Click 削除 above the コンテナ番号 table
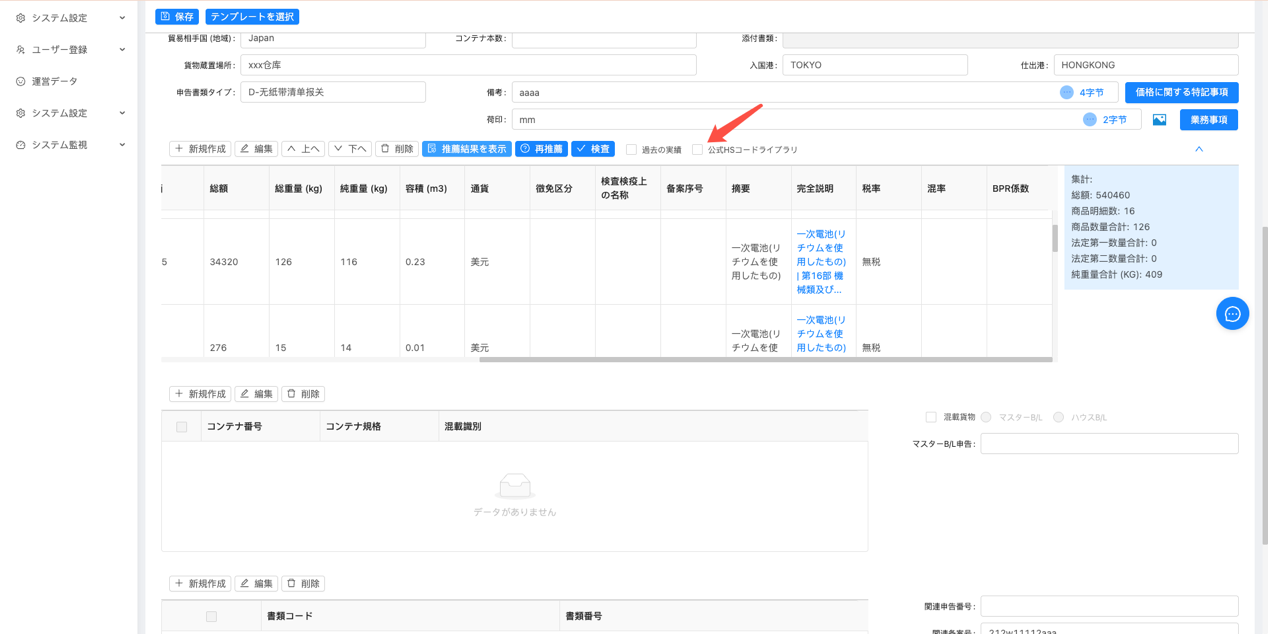This screenshot has width=1268, height=634. coord(303,394)
